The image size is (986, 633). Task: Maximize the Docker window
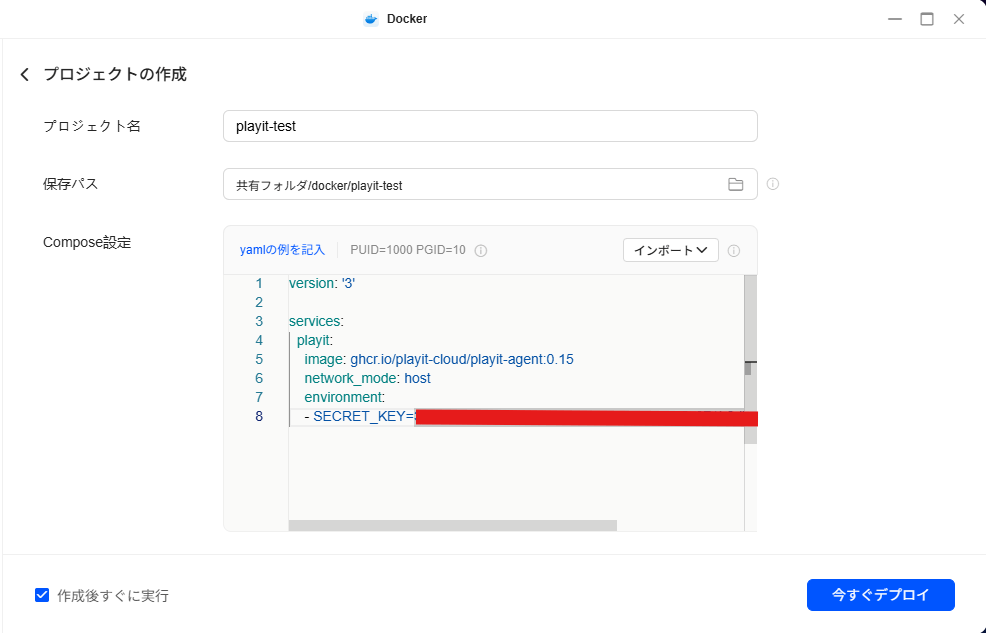pos(927,18)
